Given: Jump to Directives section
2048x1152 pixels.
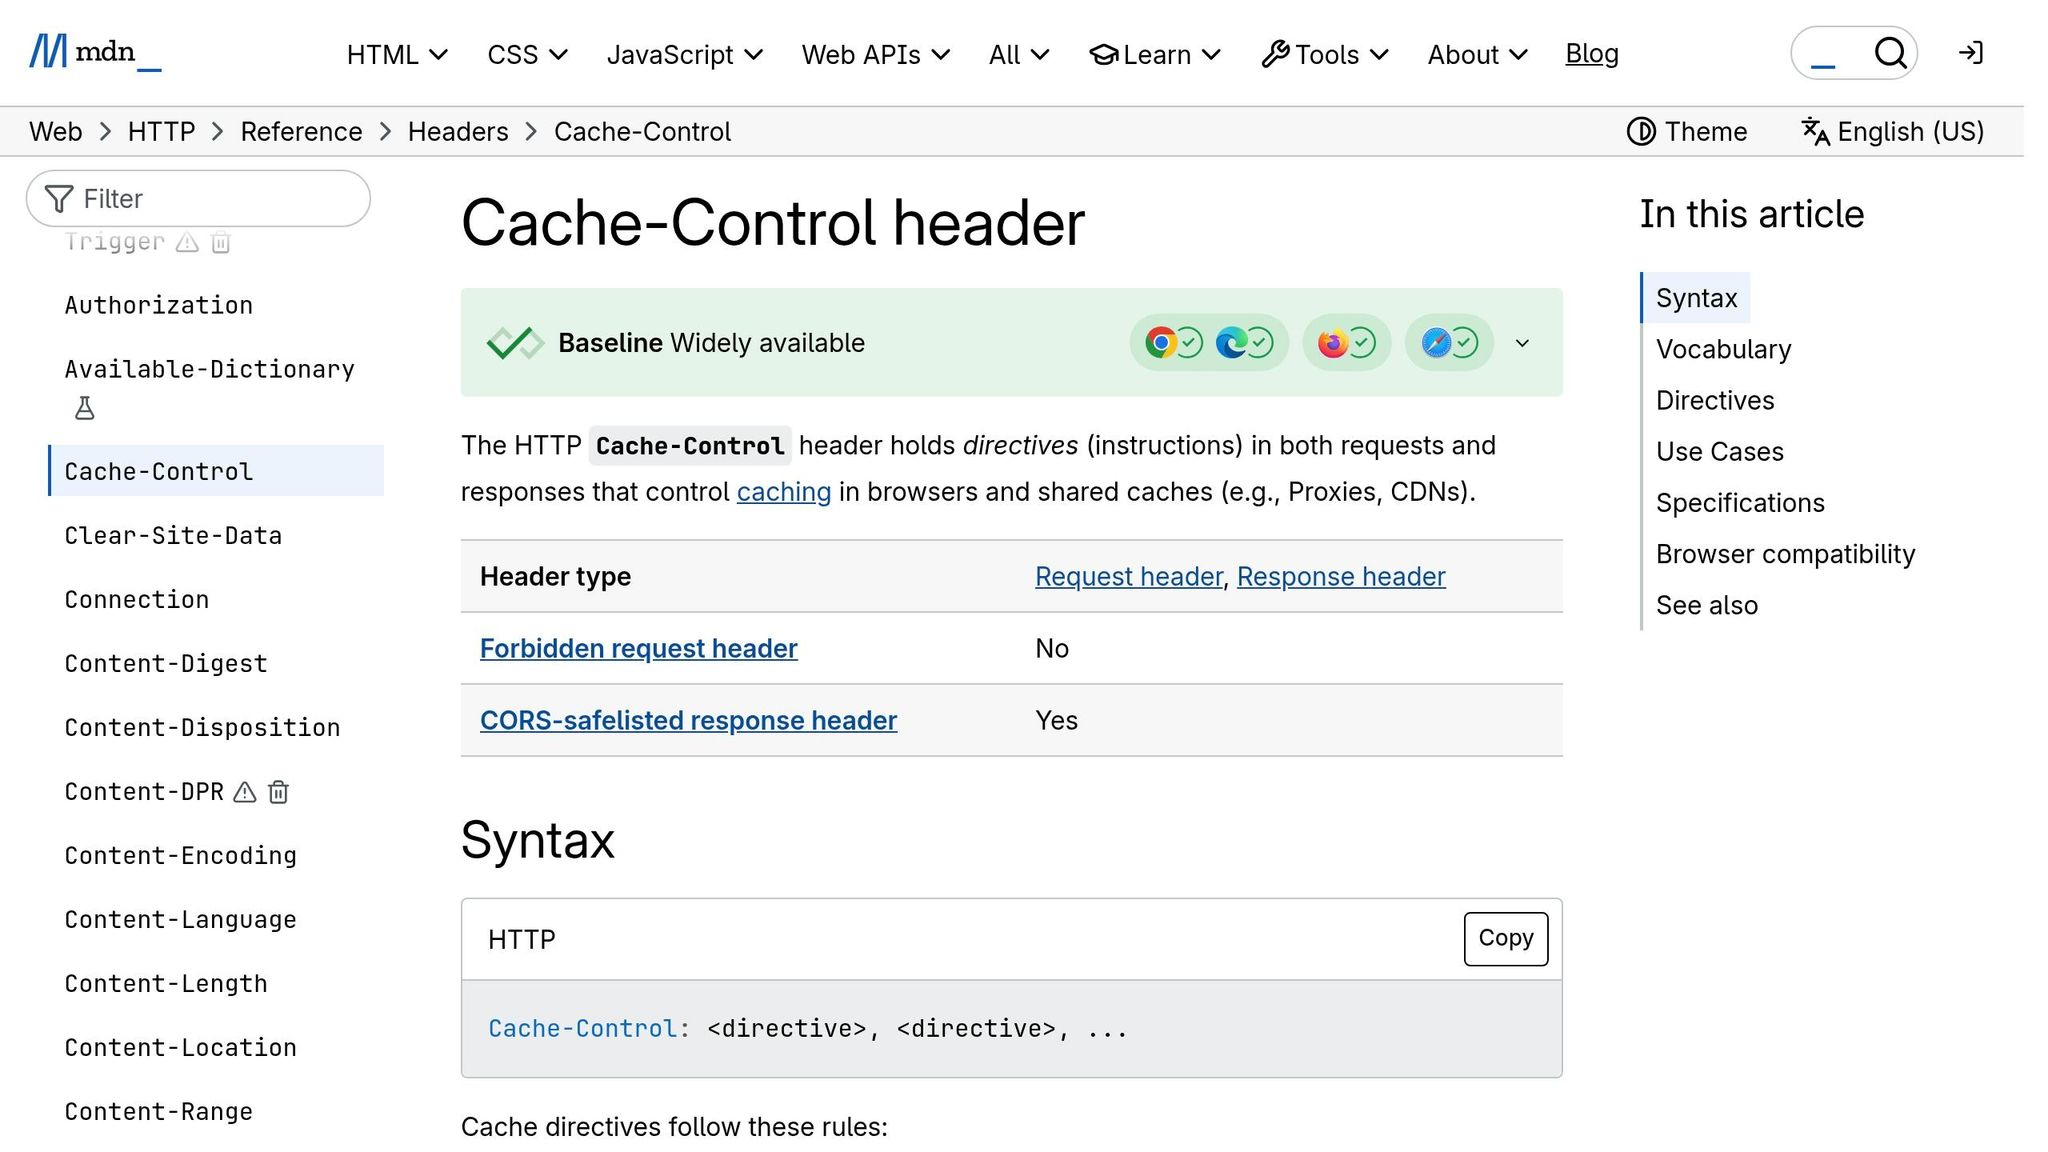Looking at the screenshot, I should click(1715, 400).
